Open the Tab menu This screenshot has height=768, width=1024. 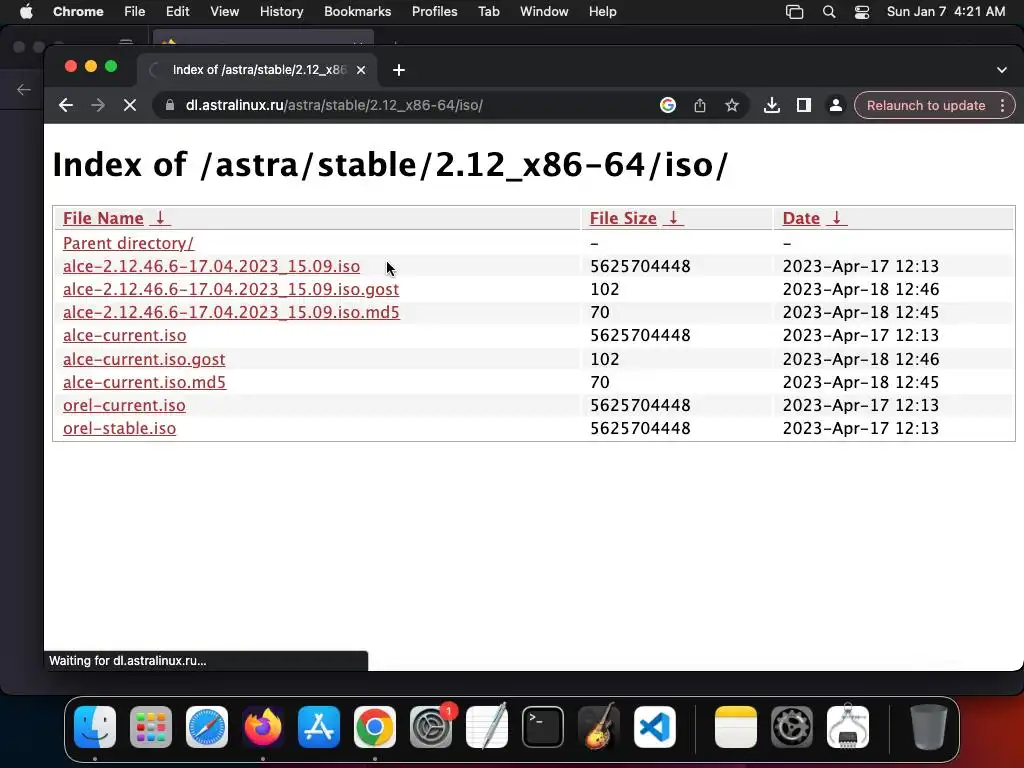[x=488, y=12]
